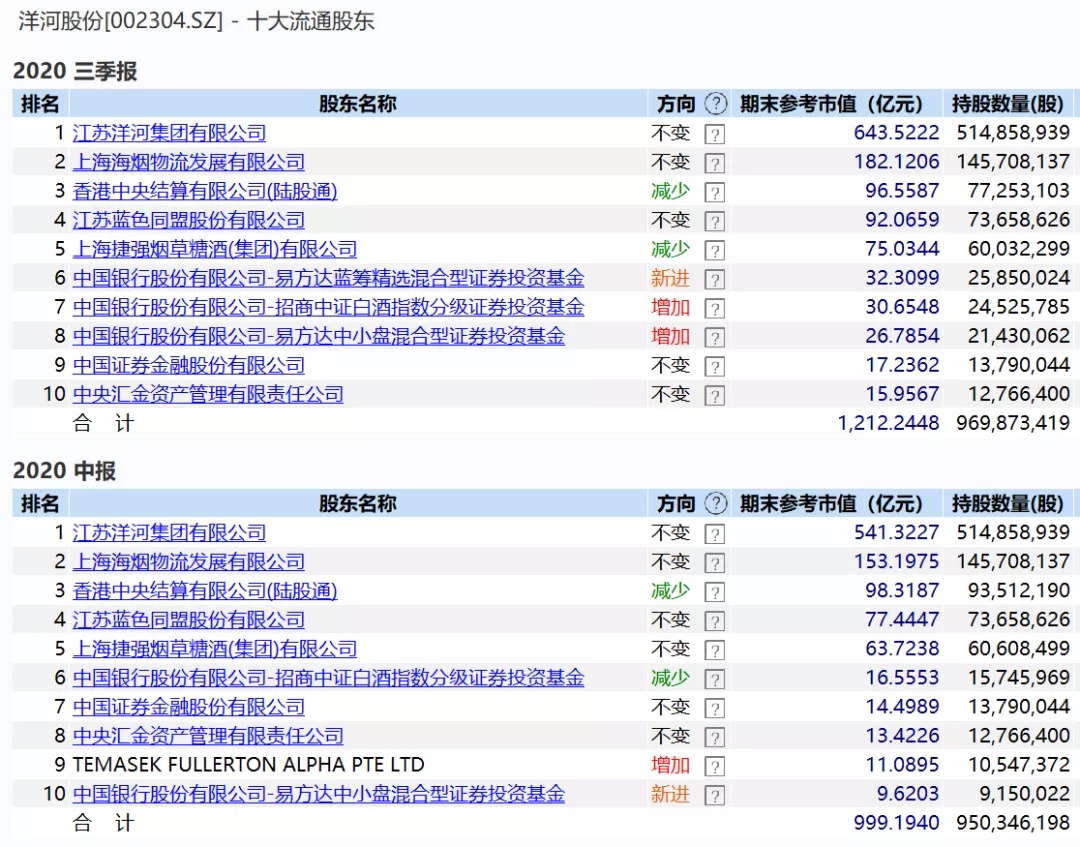Click question icon for 三季报 江苏洋河集团 row

pos(714,134)
